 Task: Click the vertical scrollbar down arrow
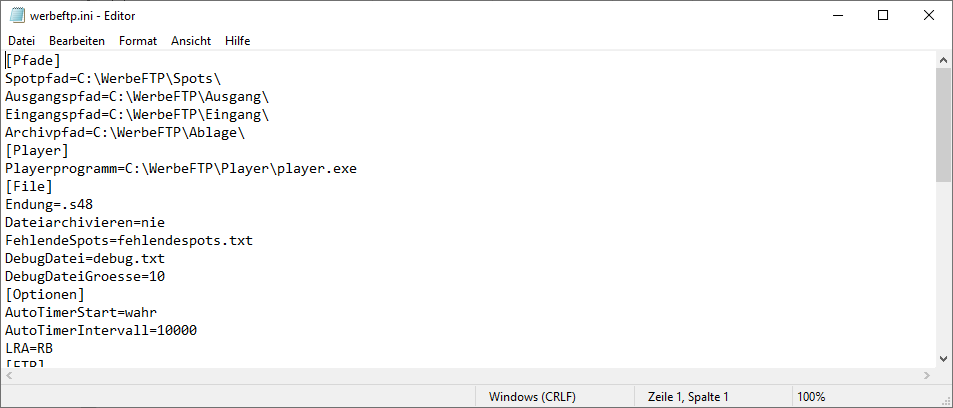(x=943, y=359)
